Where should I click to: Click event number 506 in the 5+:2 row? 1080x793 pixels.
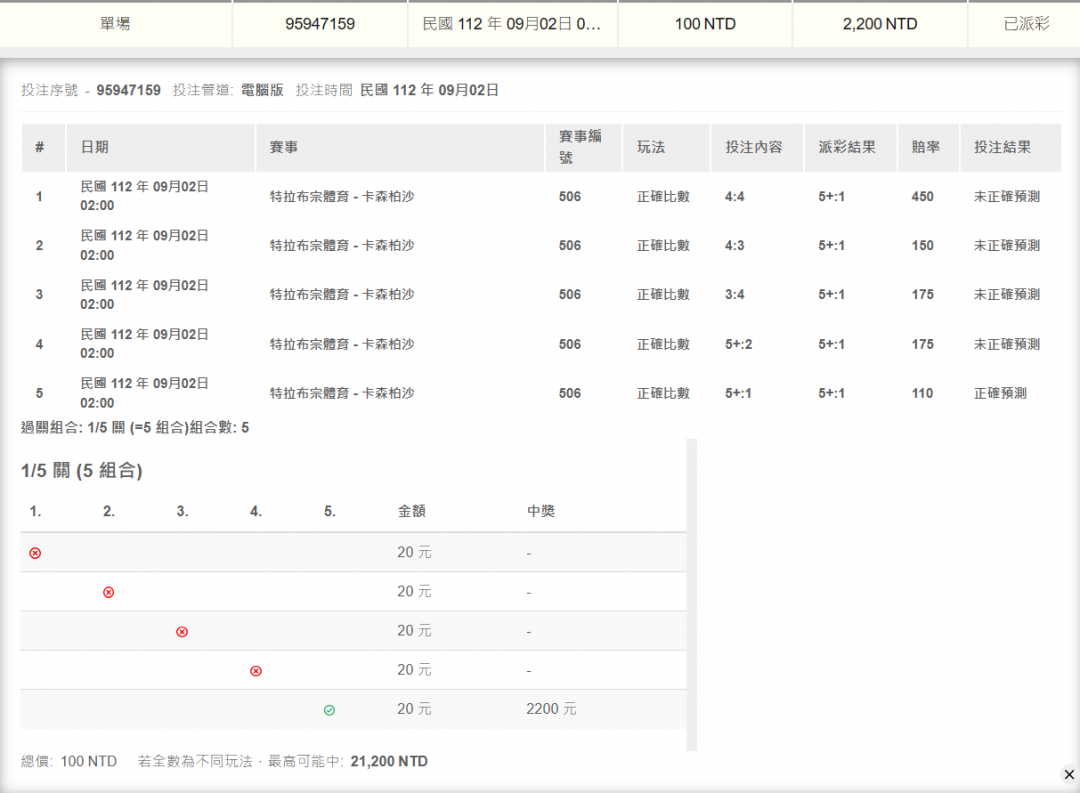[570, 344]
